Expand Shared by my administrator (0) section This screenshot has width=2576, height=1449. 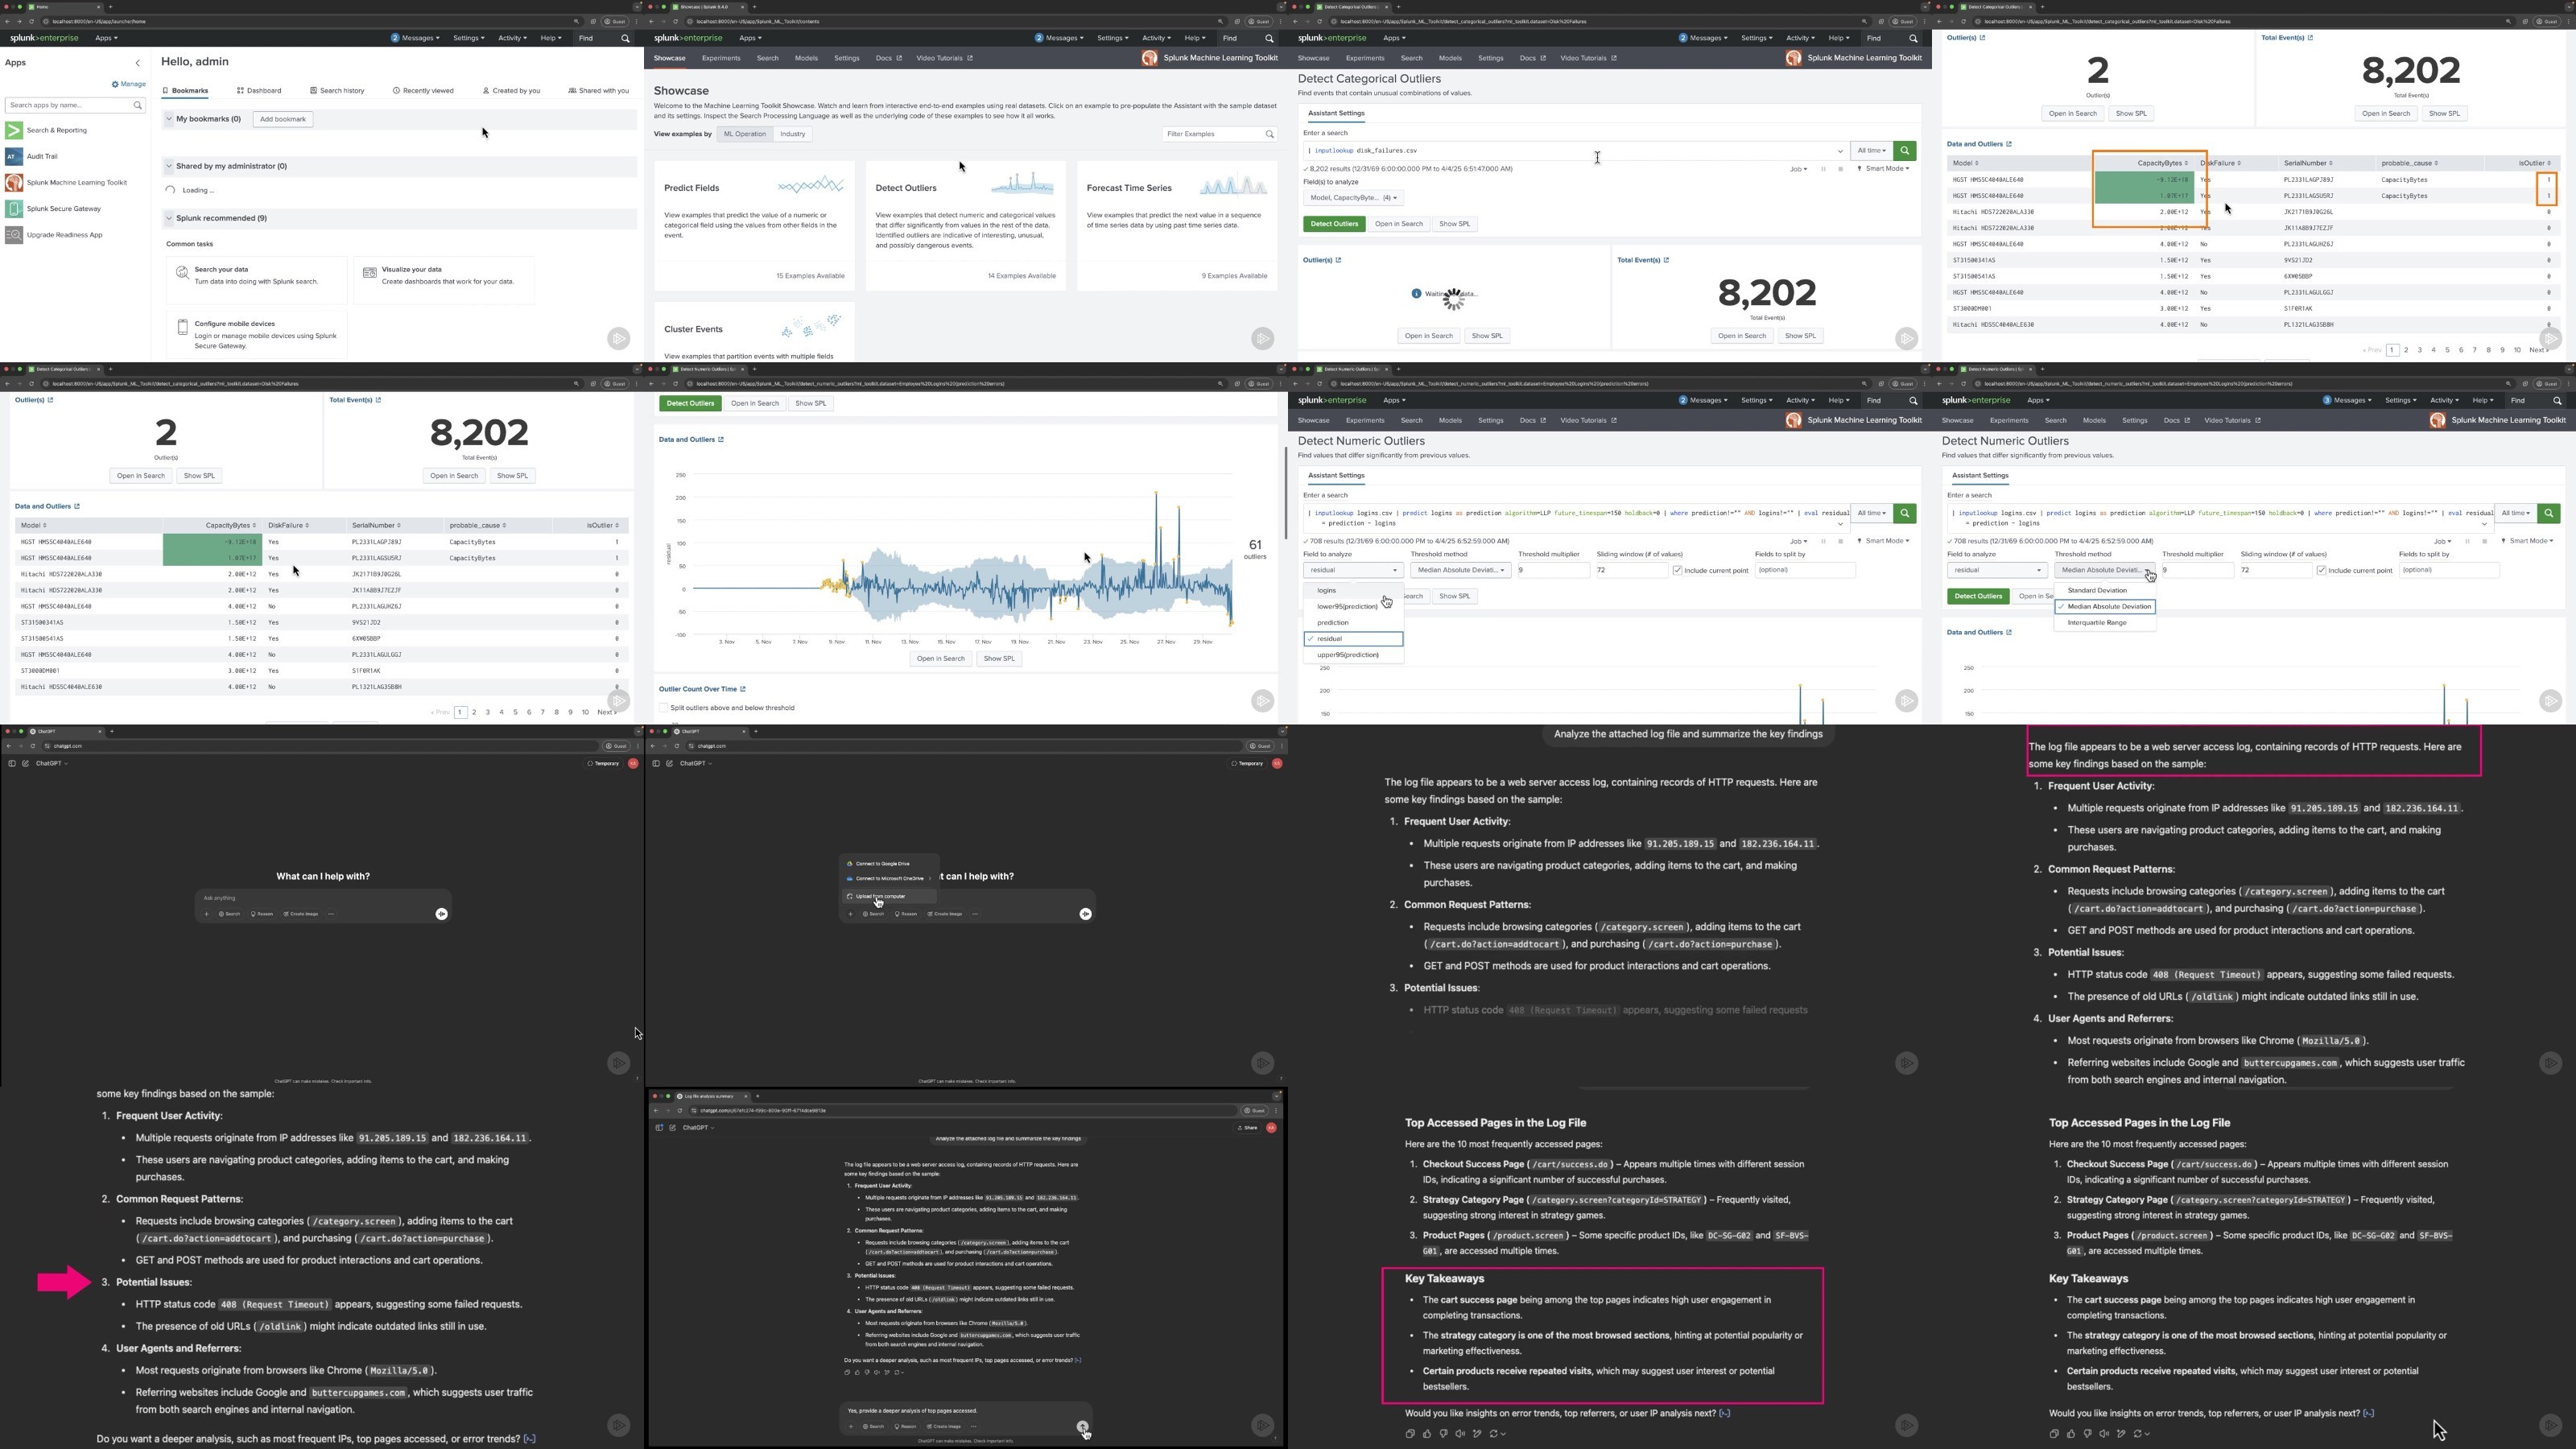click(169, 166)
